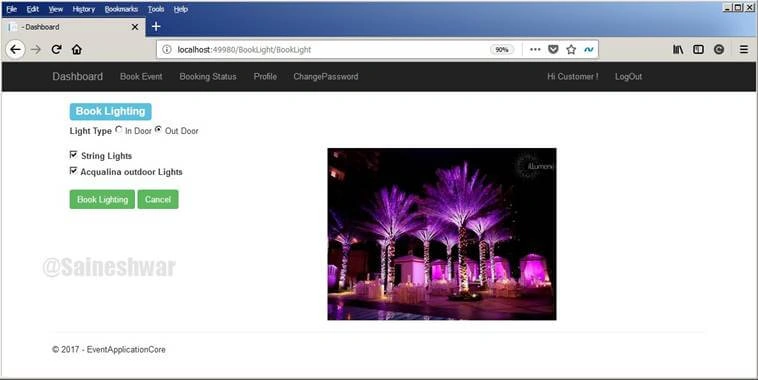Open the View menu

pyautogui.click(x=56, y=9)
